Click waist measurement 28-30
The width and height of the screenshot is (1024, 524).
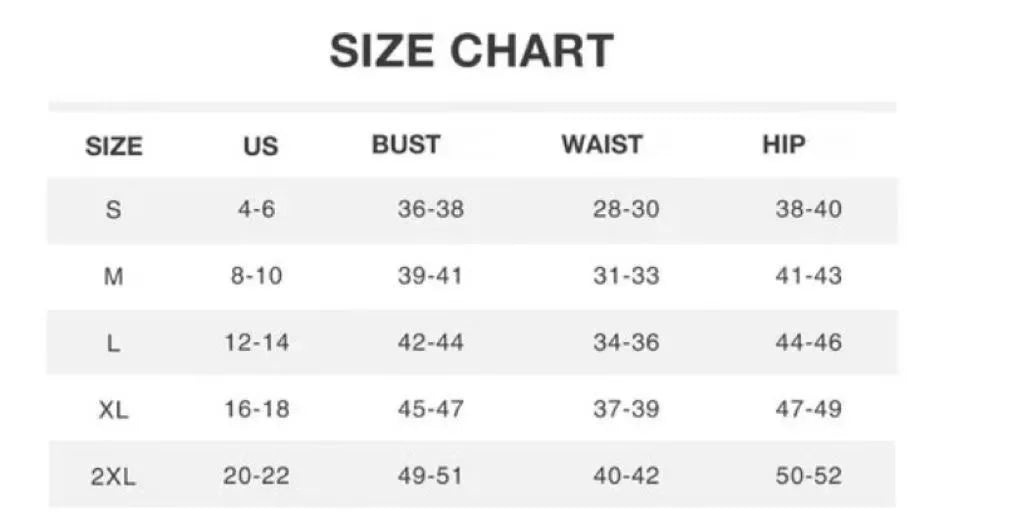[x=626, y=210]
